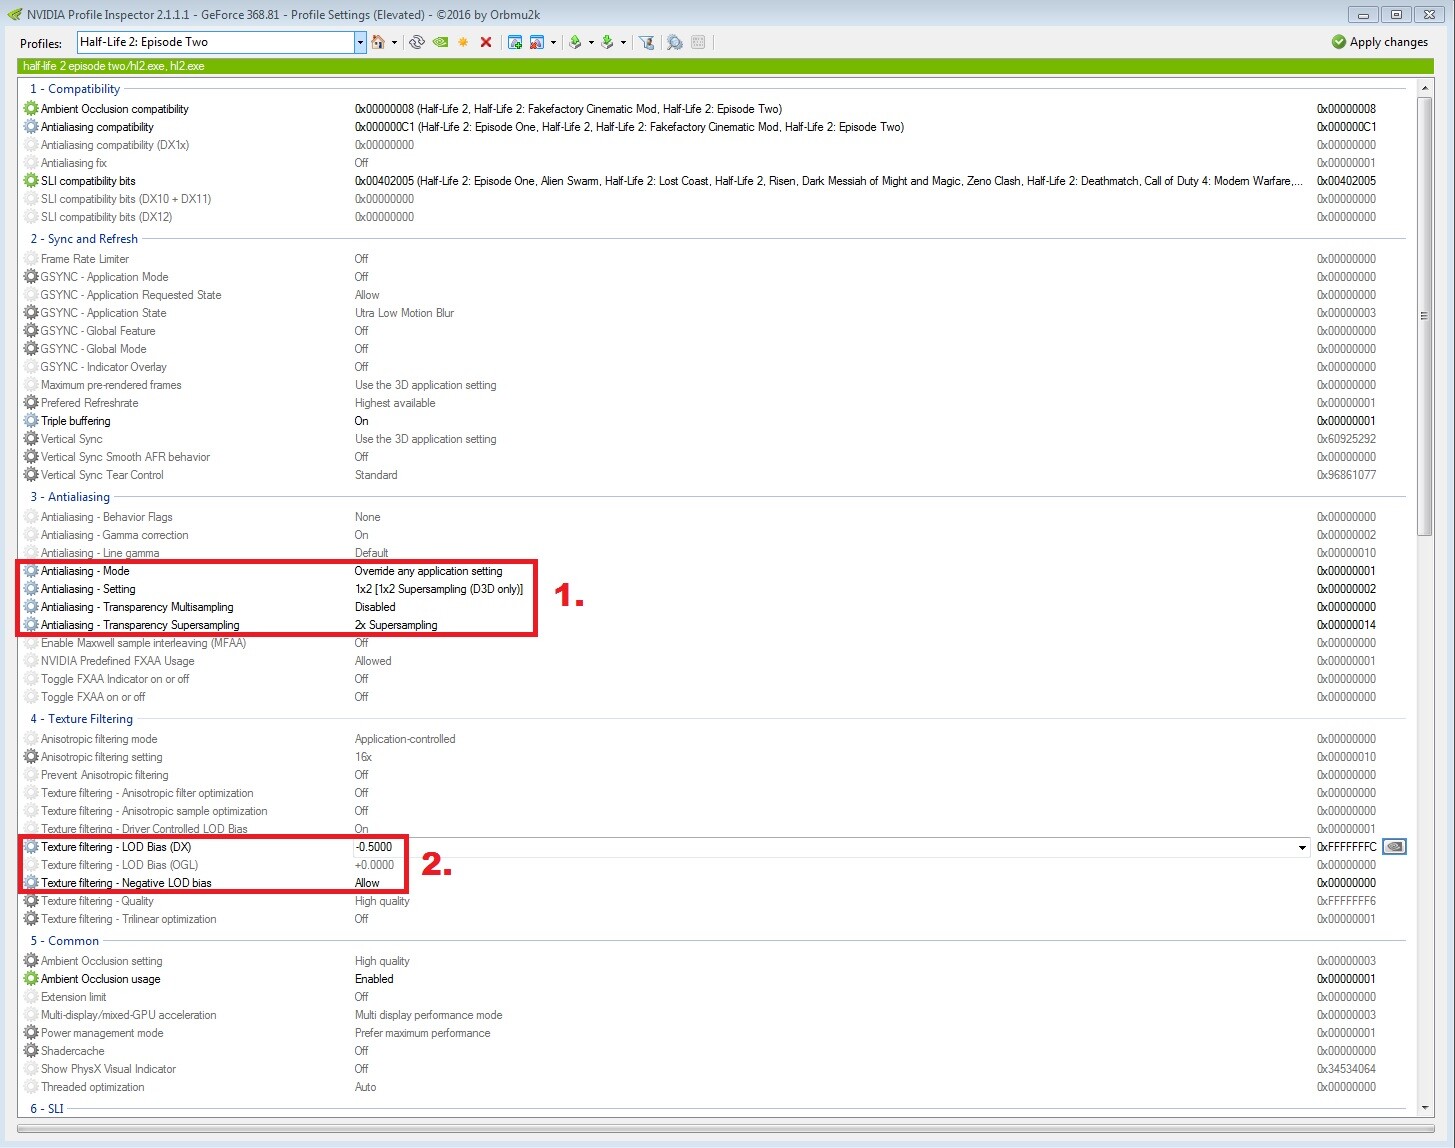1455x1148 pixels.
Task: Click the vertical scrollbar thumb
Action: pyautogui.click(x=1425, y=316)
